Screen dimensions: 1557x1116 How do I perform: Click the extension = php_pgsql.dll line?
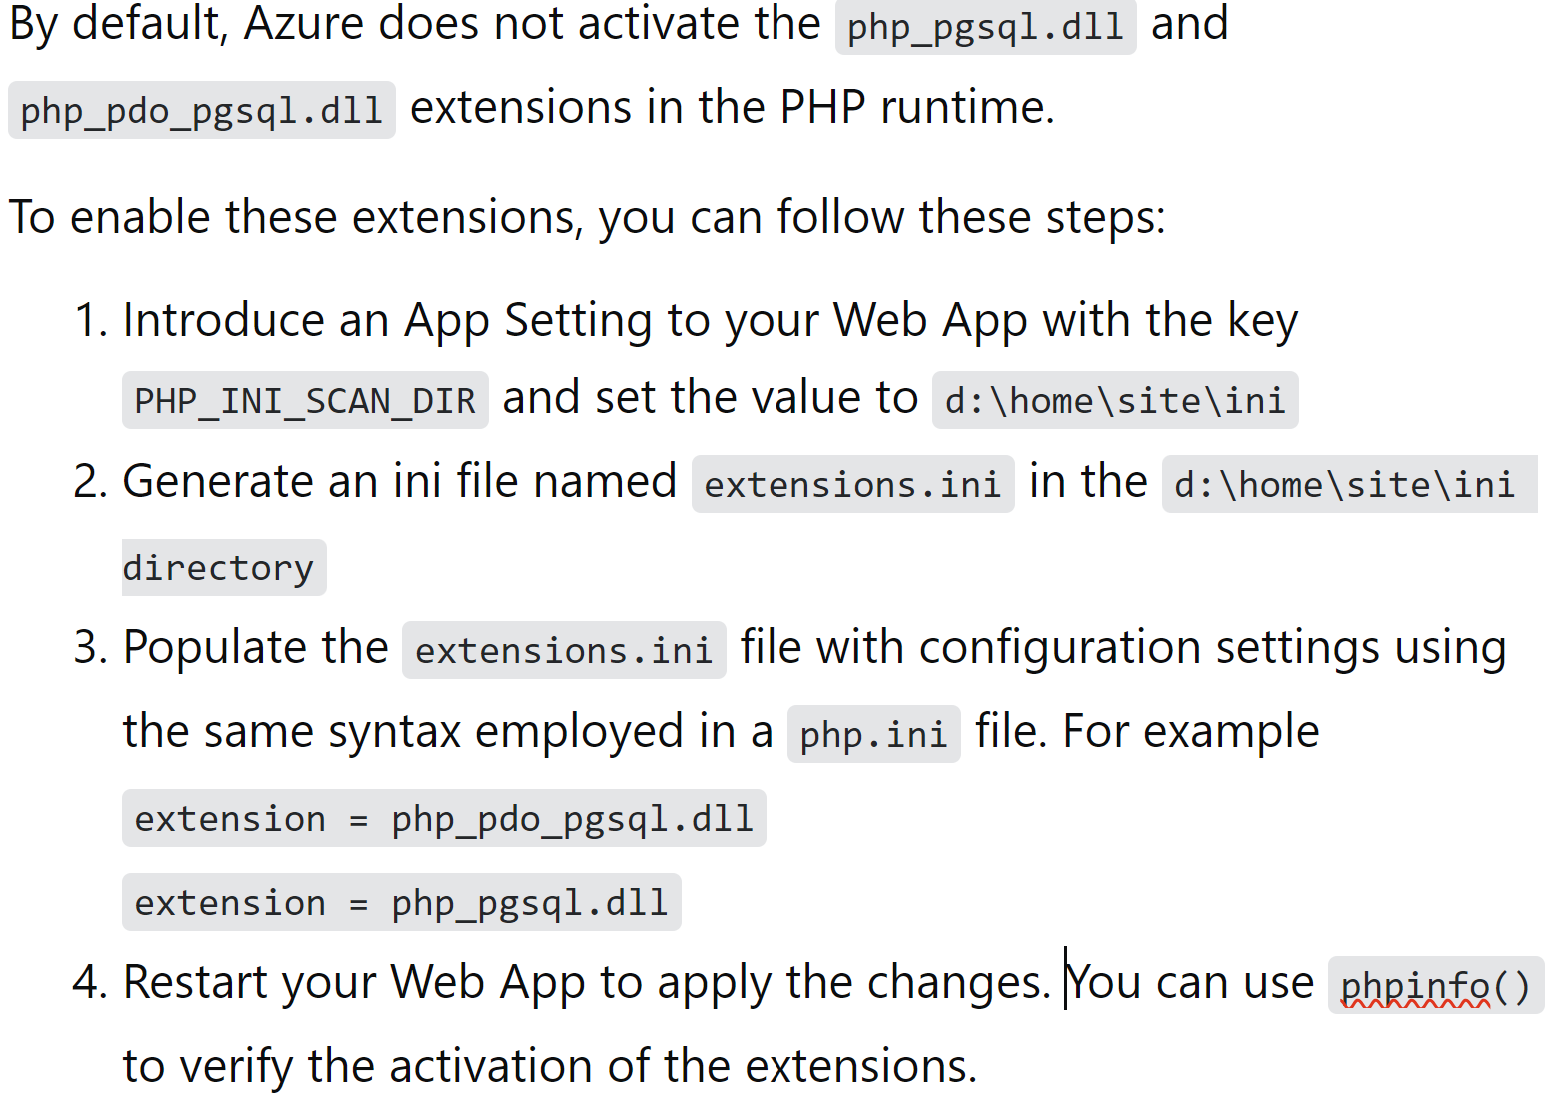[x=401, y=903]
